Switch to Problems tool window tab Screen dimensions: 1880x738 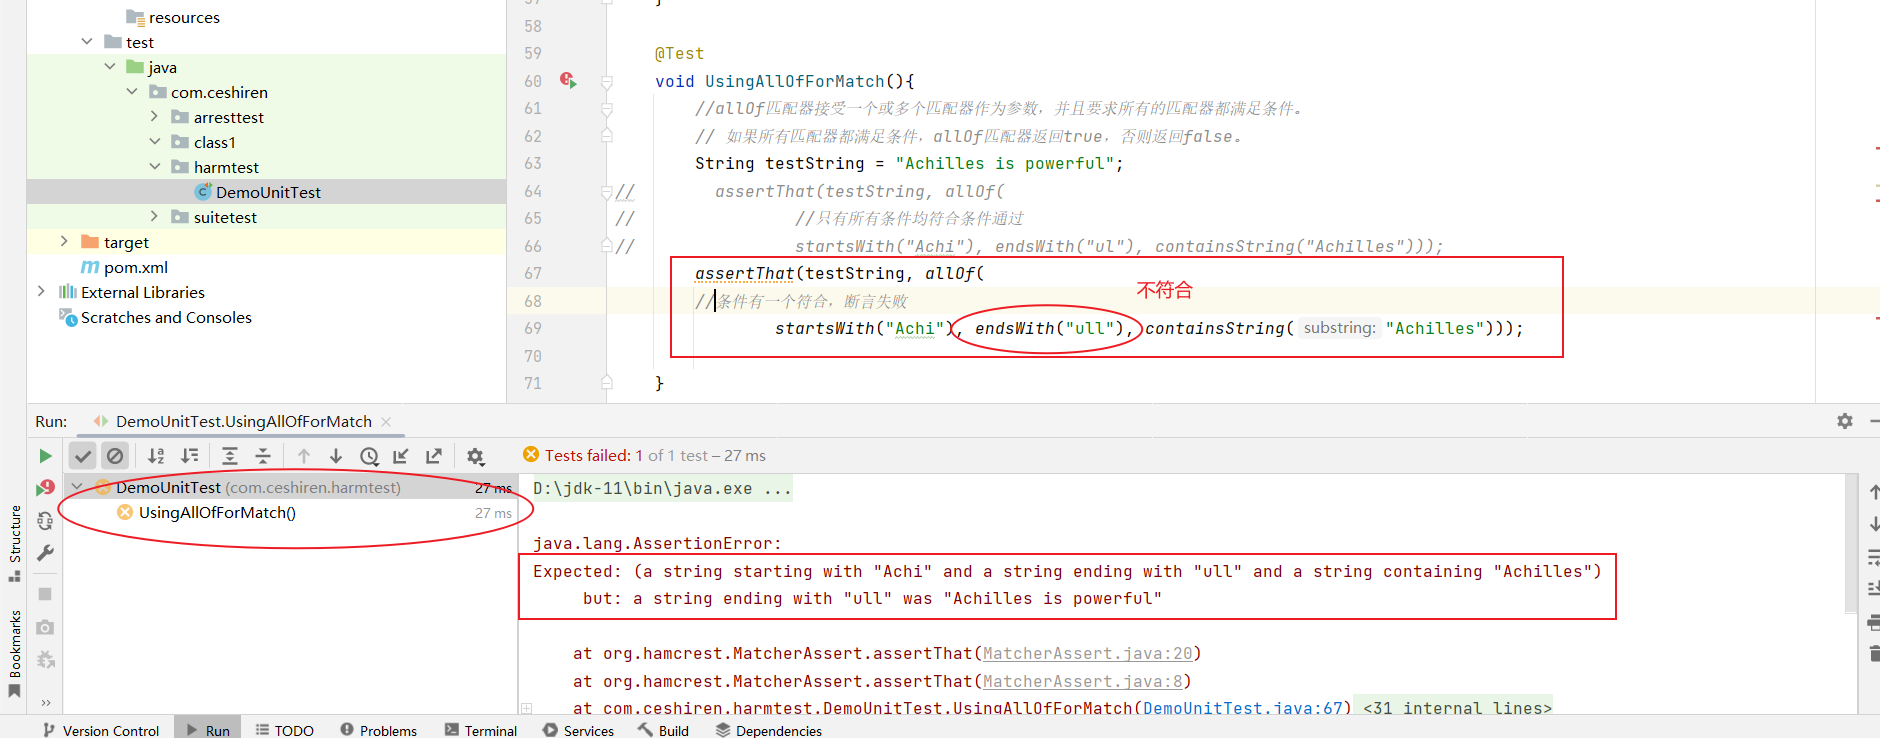(x=378, y=730)
